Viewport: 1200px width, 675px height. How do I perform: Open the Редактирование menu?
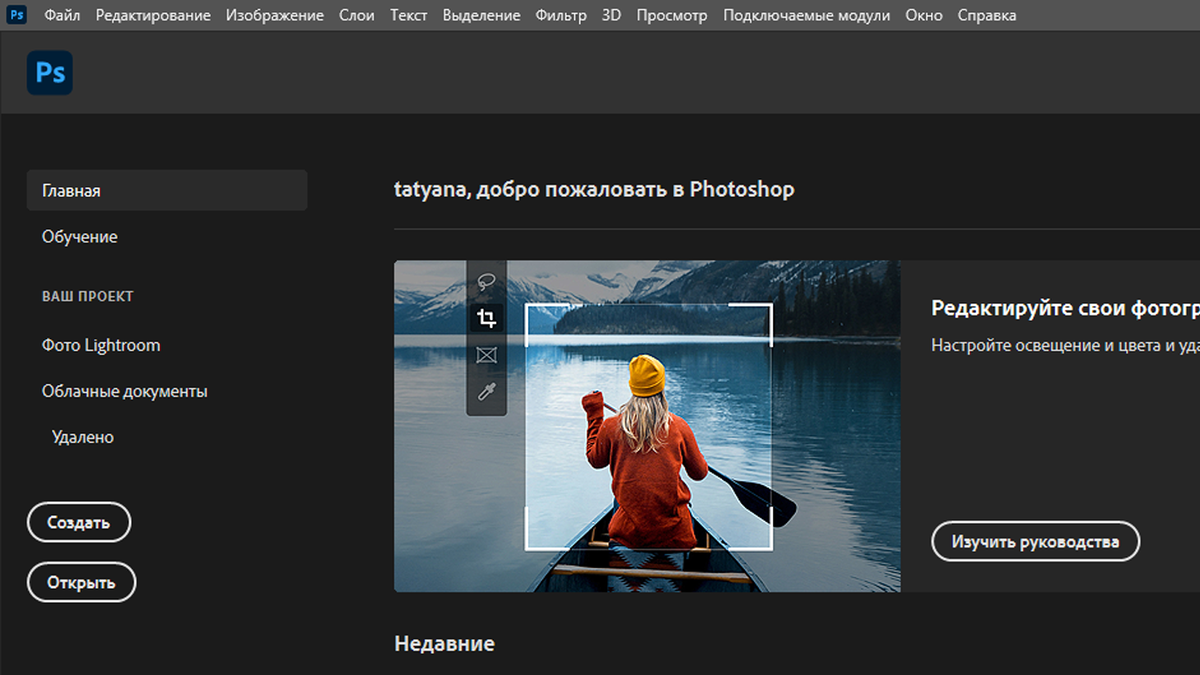point(153,15)
